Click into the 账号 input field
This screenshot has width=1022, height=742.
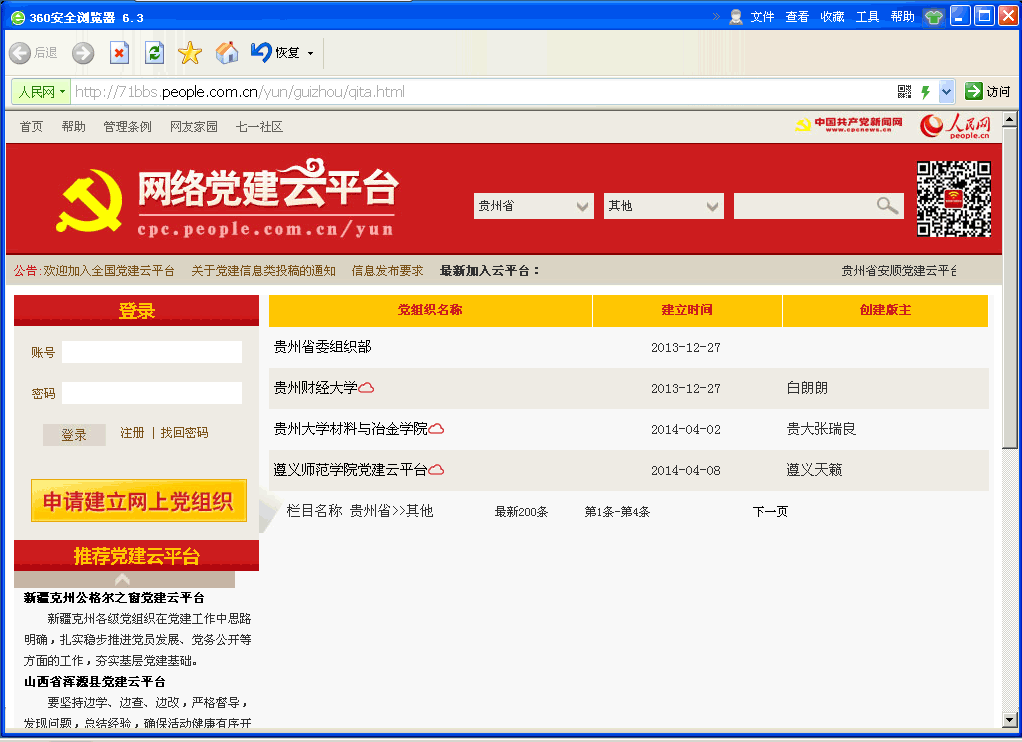pyautogui.click(x=151, y=352)
